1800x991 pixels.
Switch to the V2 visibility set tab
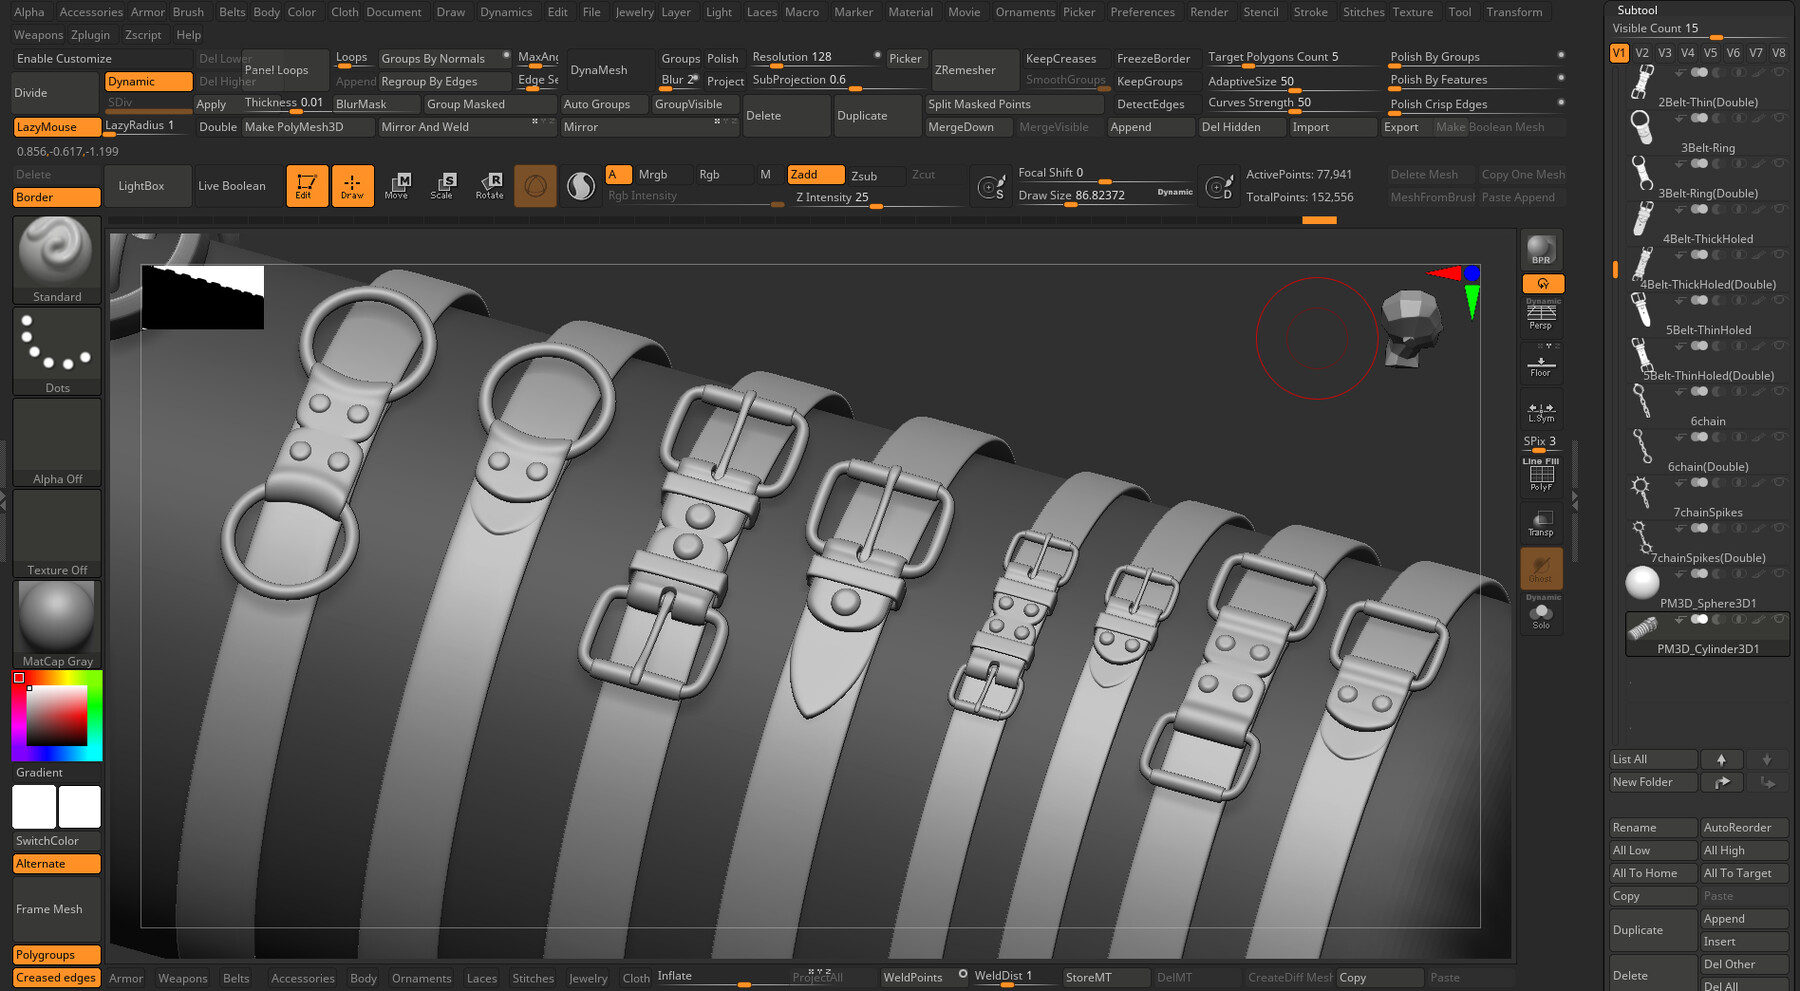[1642, 53]
